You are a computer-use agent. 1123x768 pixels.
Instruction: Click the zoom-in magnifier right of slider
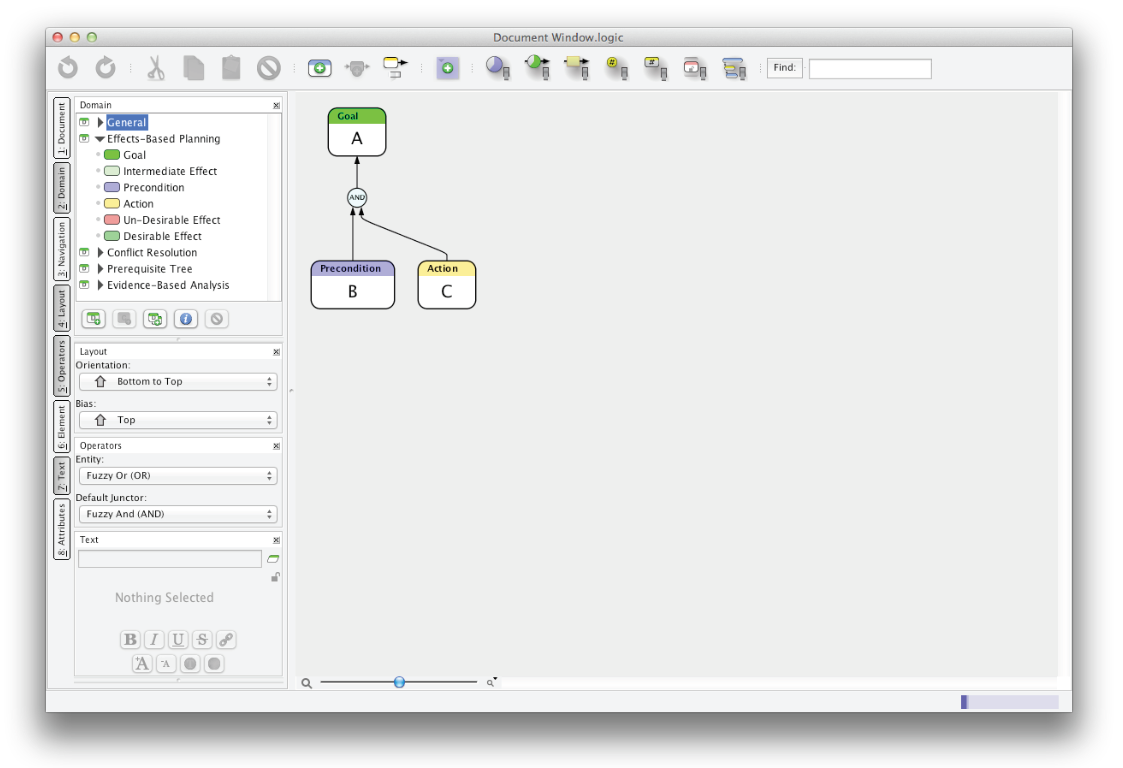click(x=491, y=682)
